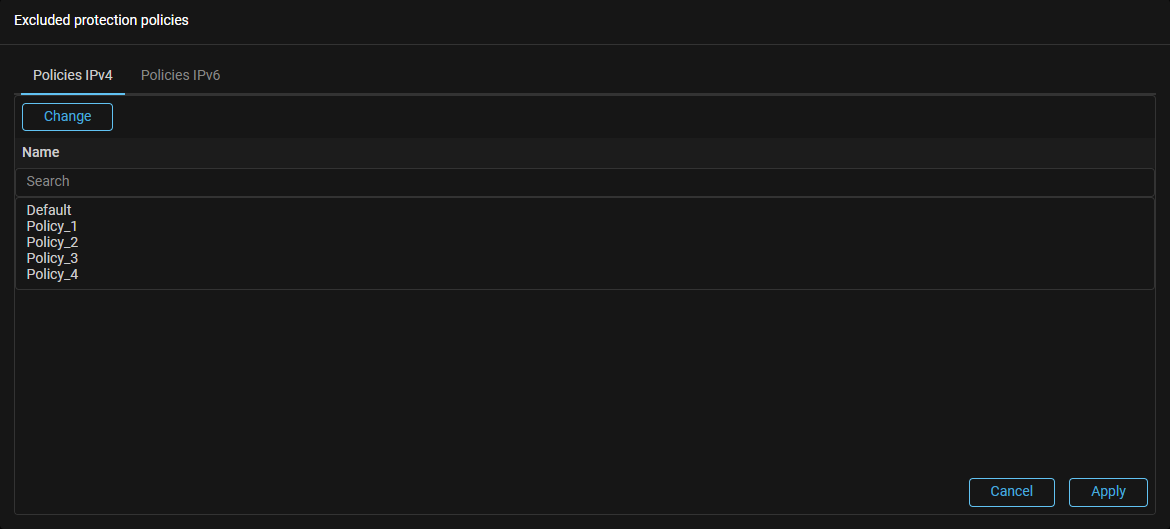Viewport: 1170px width, 529px height.
Task: Click into the Search field
Action: pyautogui.click(x=584, y=182)
